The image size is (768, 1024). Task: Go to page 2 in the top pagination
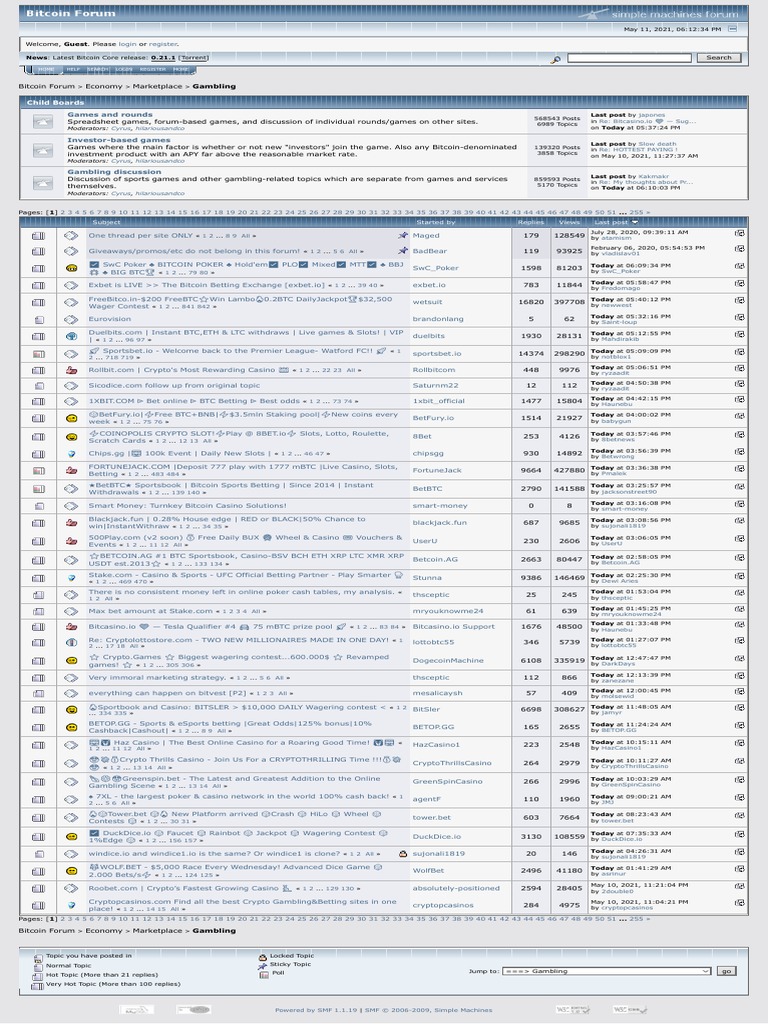coord(63,212)
